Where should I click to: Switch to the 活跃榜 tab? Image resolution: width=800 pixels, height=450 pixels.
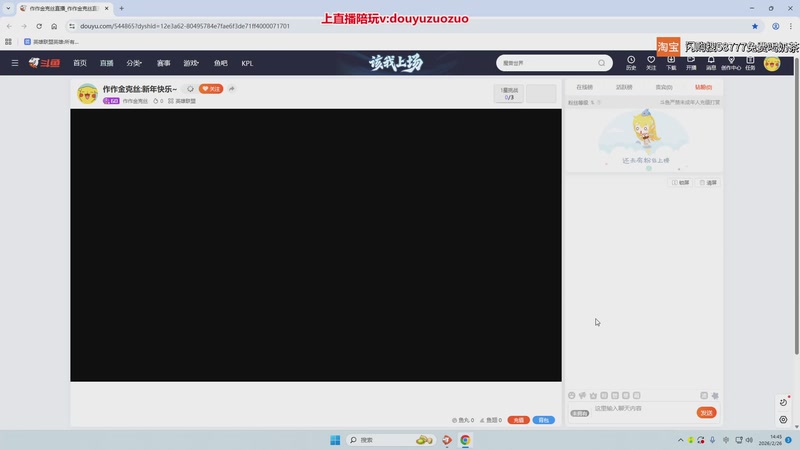coord(624,87)
